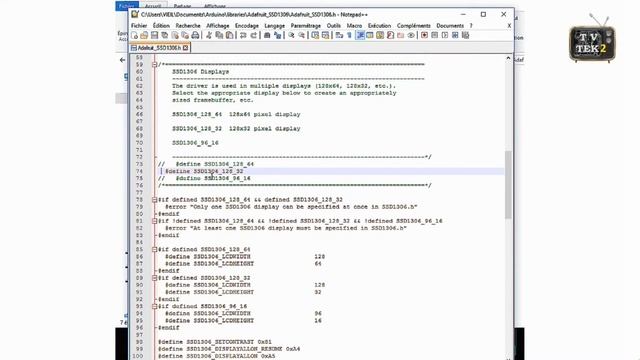Open the Recherche menu
This screenshot has width=640, height=360.
188,25
